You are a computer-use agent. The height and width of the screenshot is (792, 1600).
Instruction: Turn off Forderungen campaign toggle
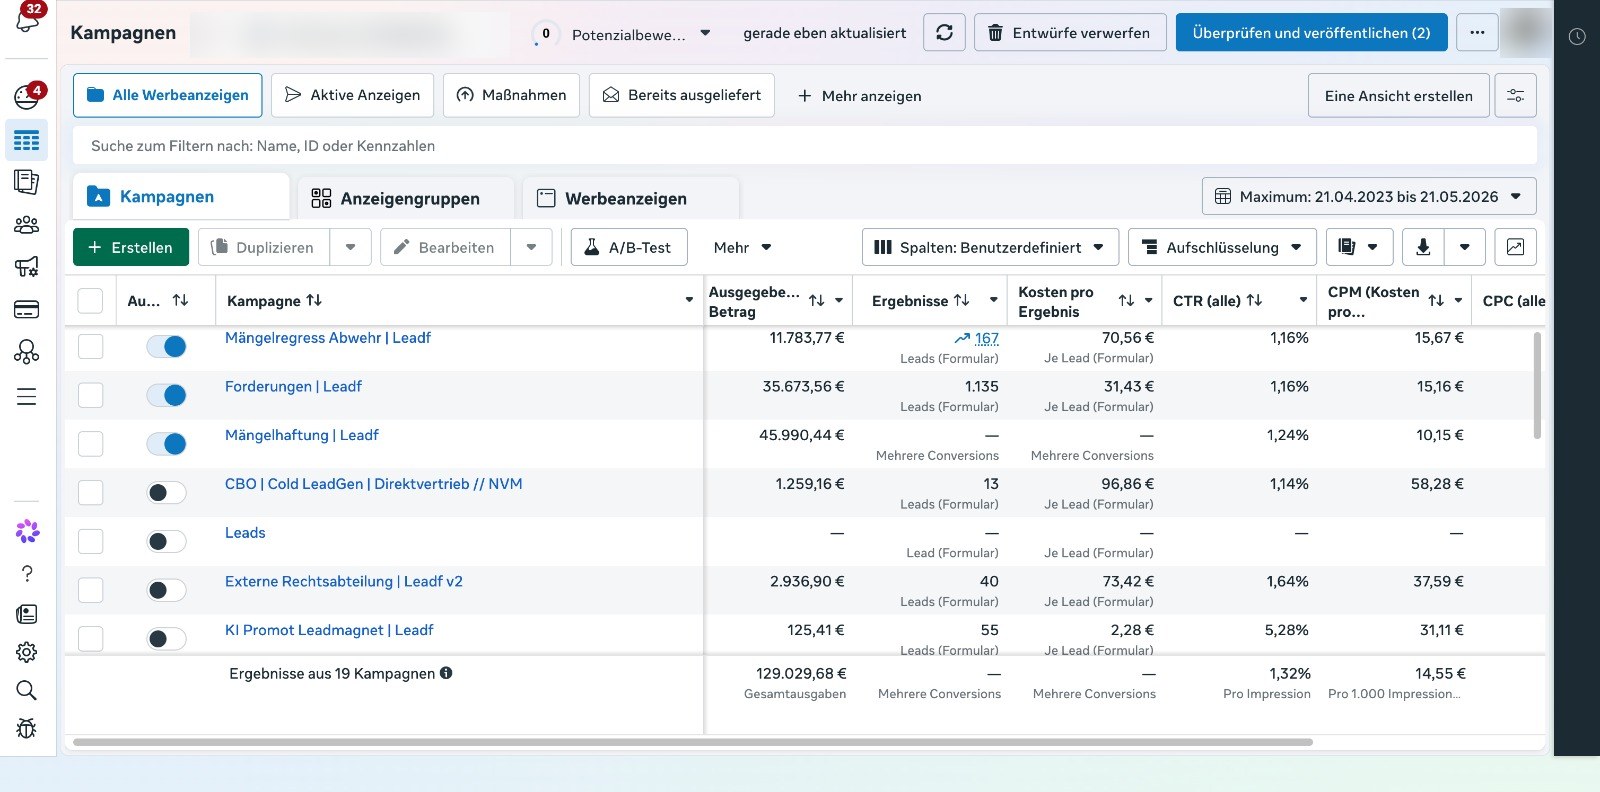point(166,395)
